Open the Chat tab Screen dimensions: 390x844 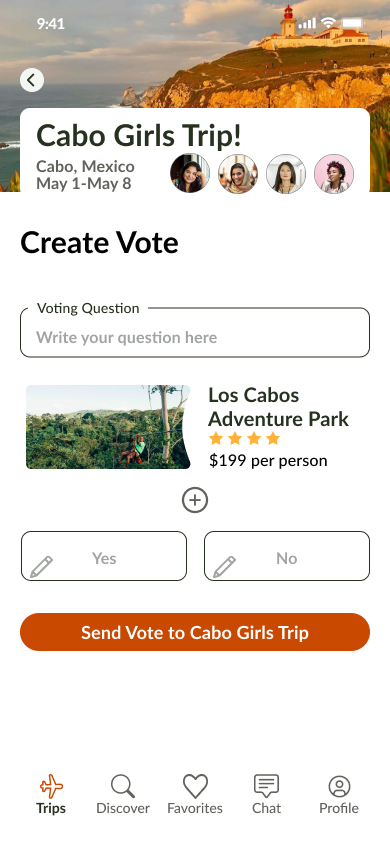pos(266,794)
